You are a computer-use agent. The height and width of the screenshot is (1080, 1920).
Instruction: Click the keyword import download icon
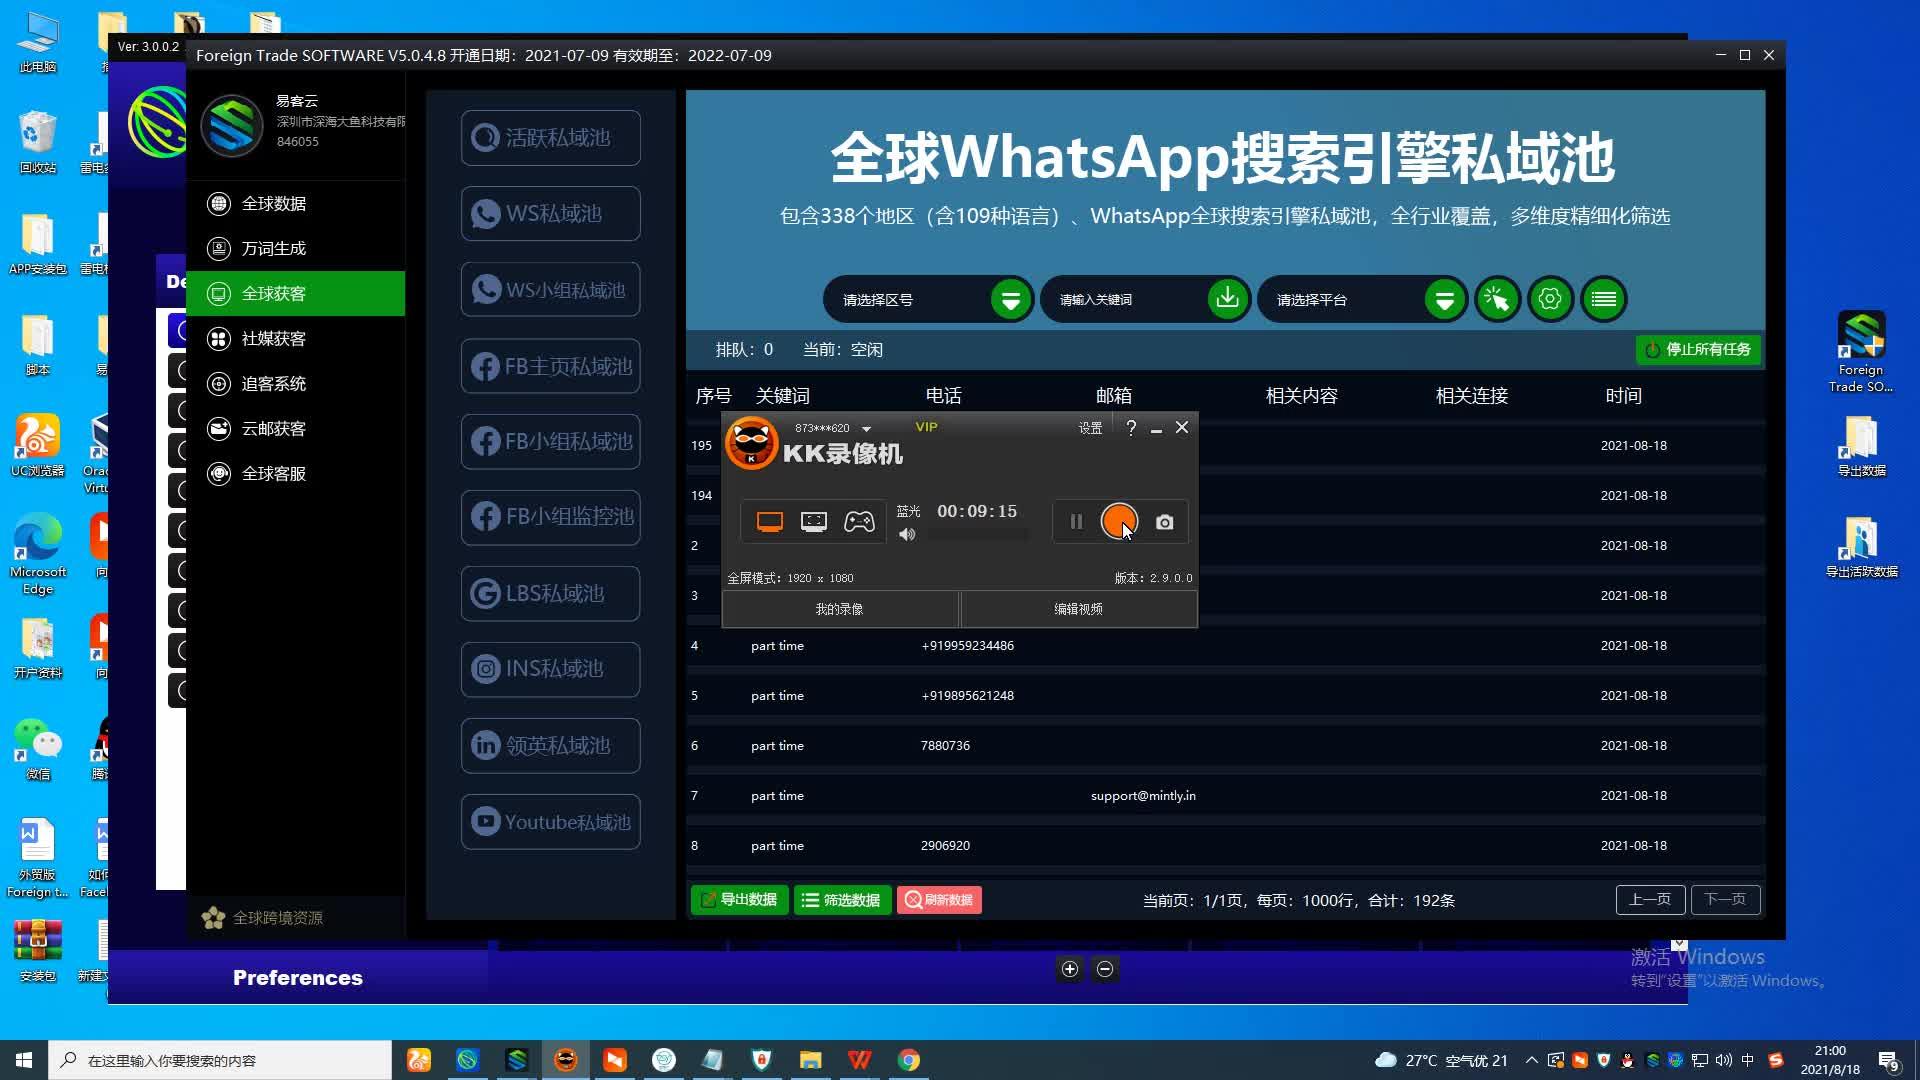coord(1228,299)
